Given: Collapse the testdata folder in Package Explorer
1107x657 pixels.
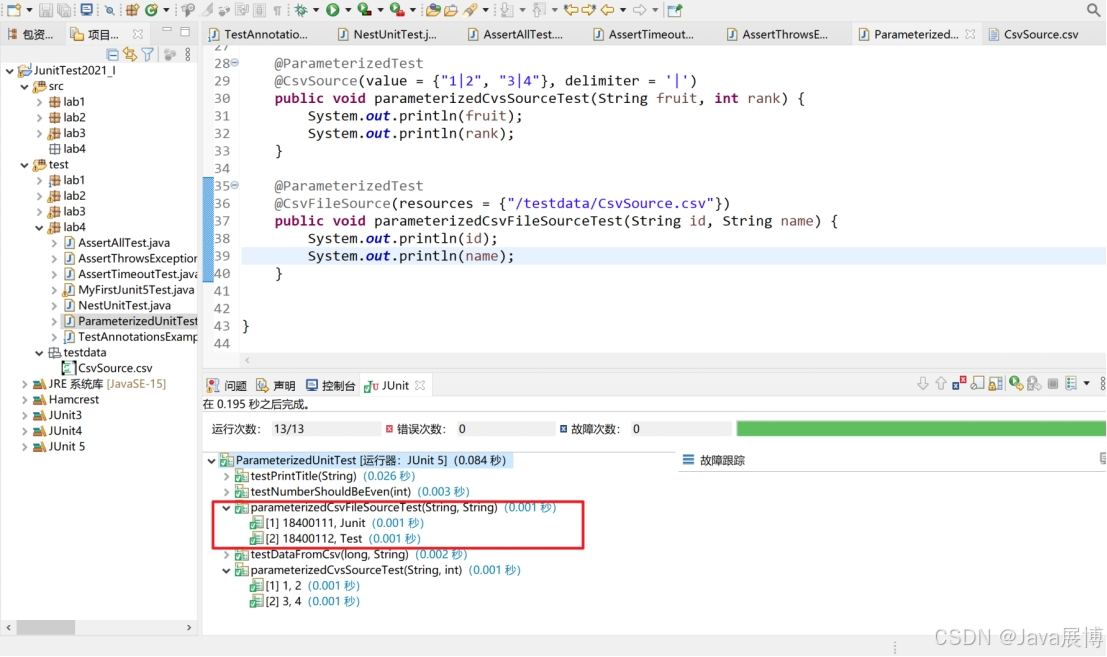Looking at the screenshot, I should point(38,352).
